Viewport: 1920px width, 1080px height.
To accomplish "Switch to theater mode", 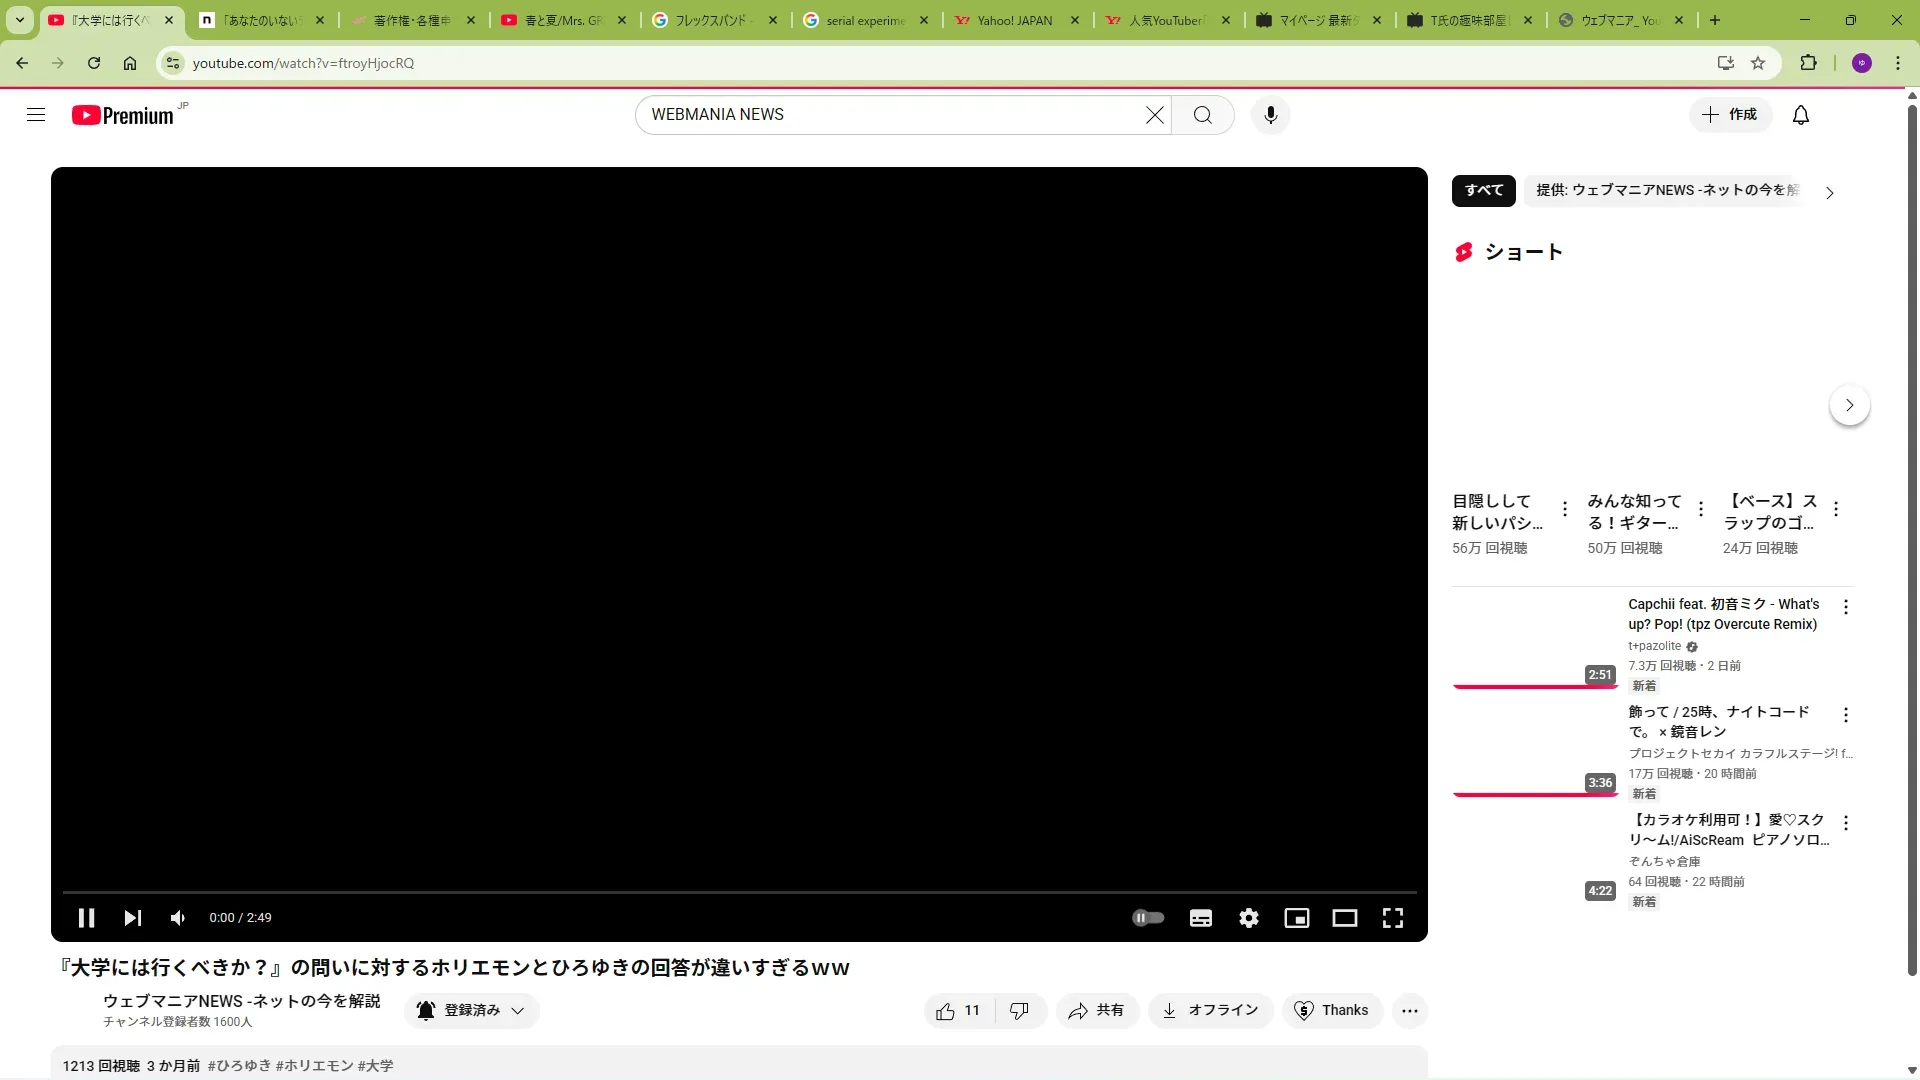I will 1344,918.
